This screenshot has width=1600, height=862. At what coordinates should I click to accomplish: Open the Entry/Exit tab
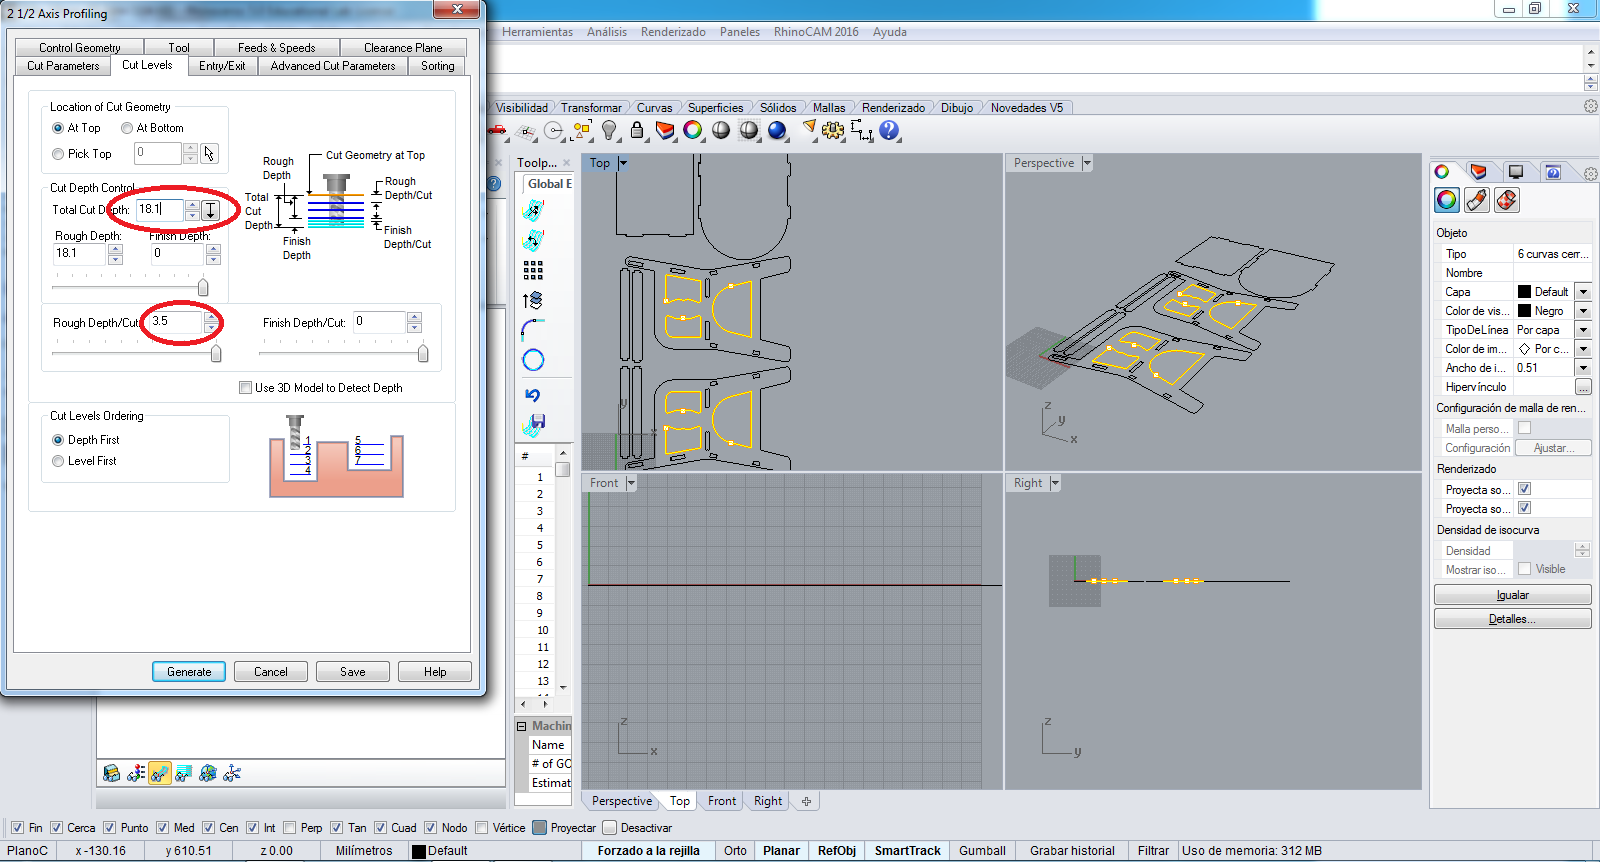(x=221, y=66)
